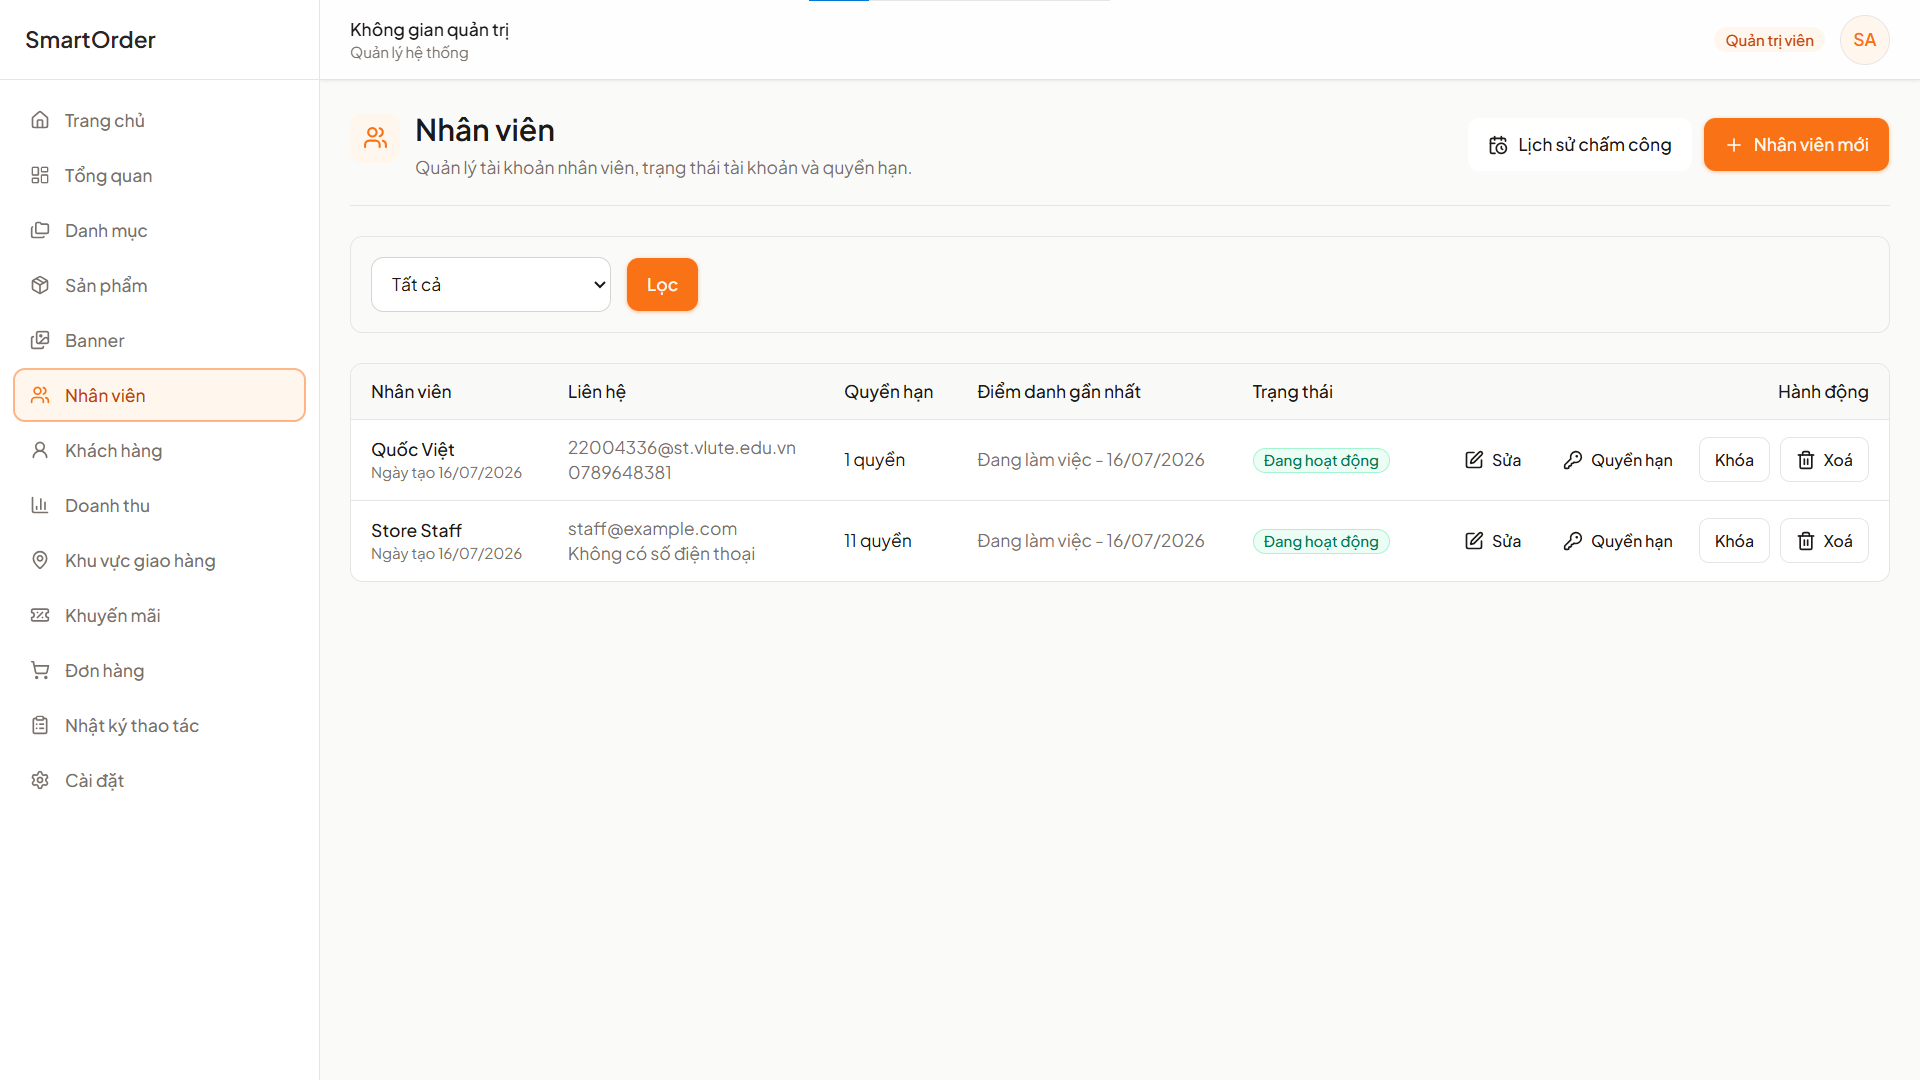This screenshot has width=1920, height=1080.
Task: Open the Nhân viên sidebar menu item
Action: [159, 395]
